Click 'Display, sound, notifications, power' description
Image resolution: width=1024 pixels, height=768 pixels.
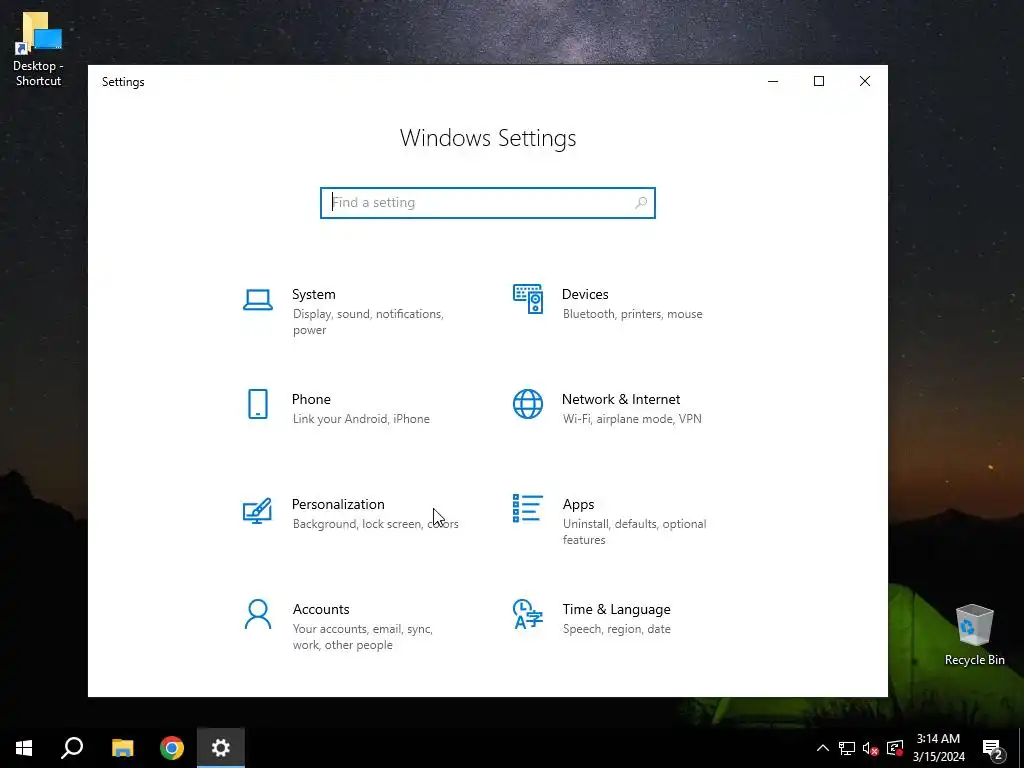[x=368, y=322]
